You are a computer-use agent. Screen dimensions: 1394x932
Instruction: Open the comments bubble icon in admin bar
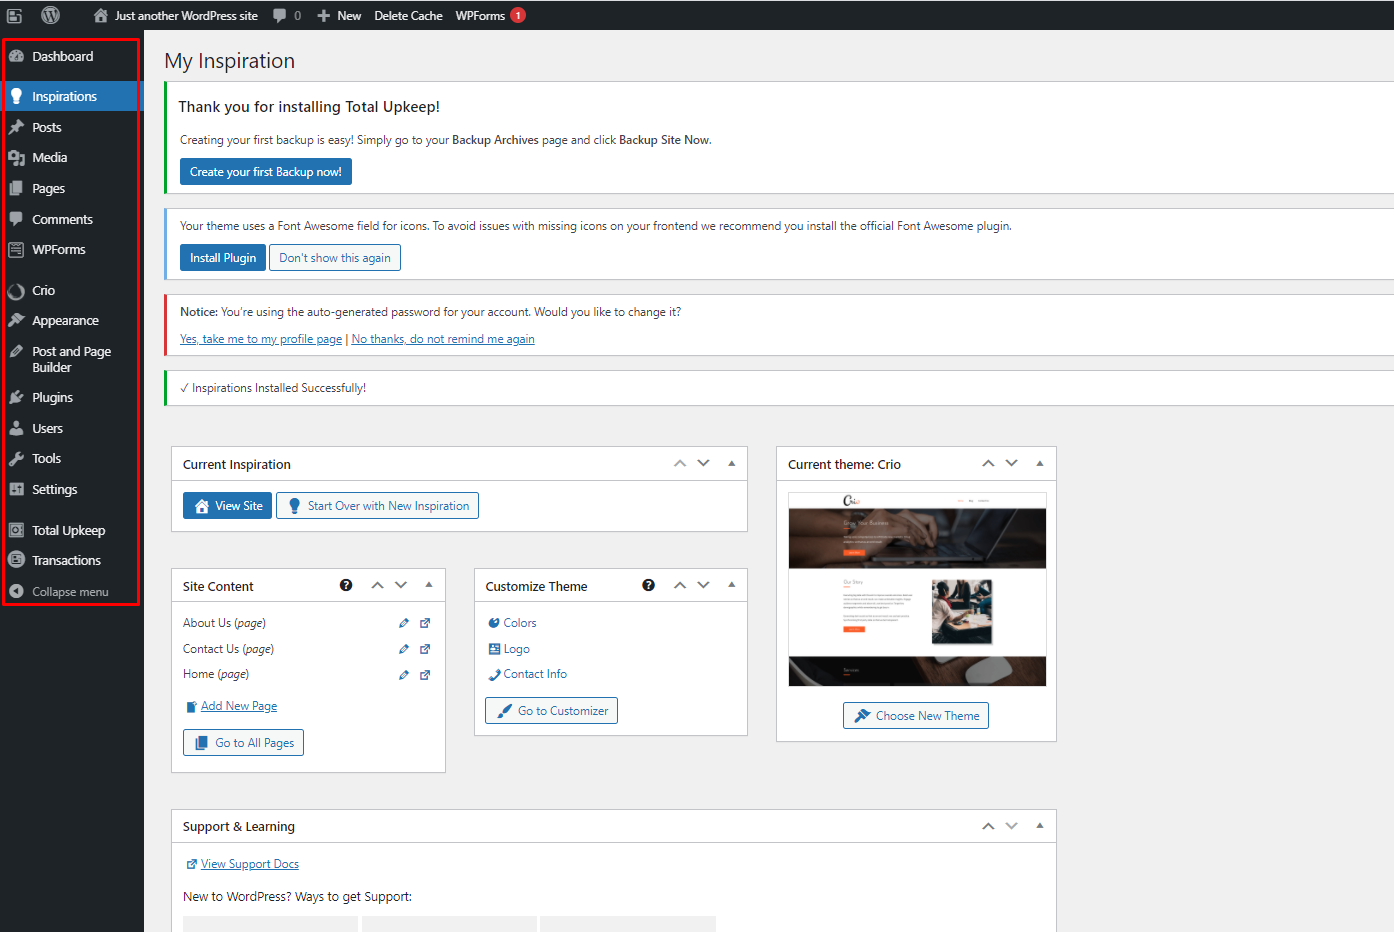280,15
